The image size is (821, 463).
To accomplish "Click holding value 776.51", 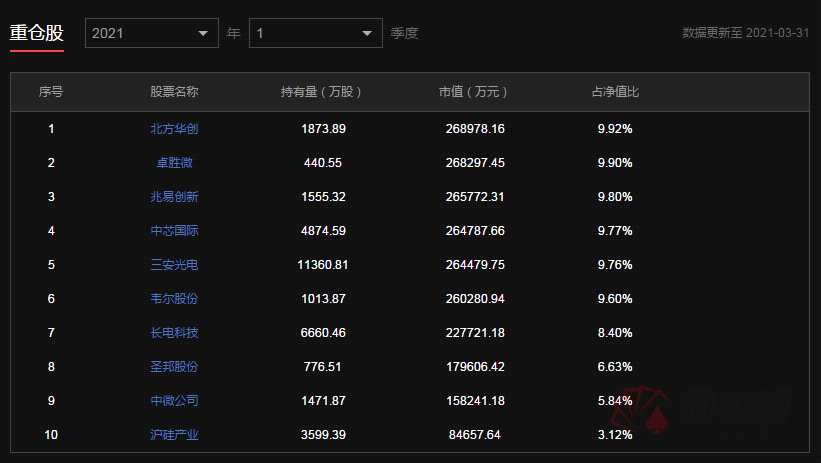I will click(x=323, y=367).
